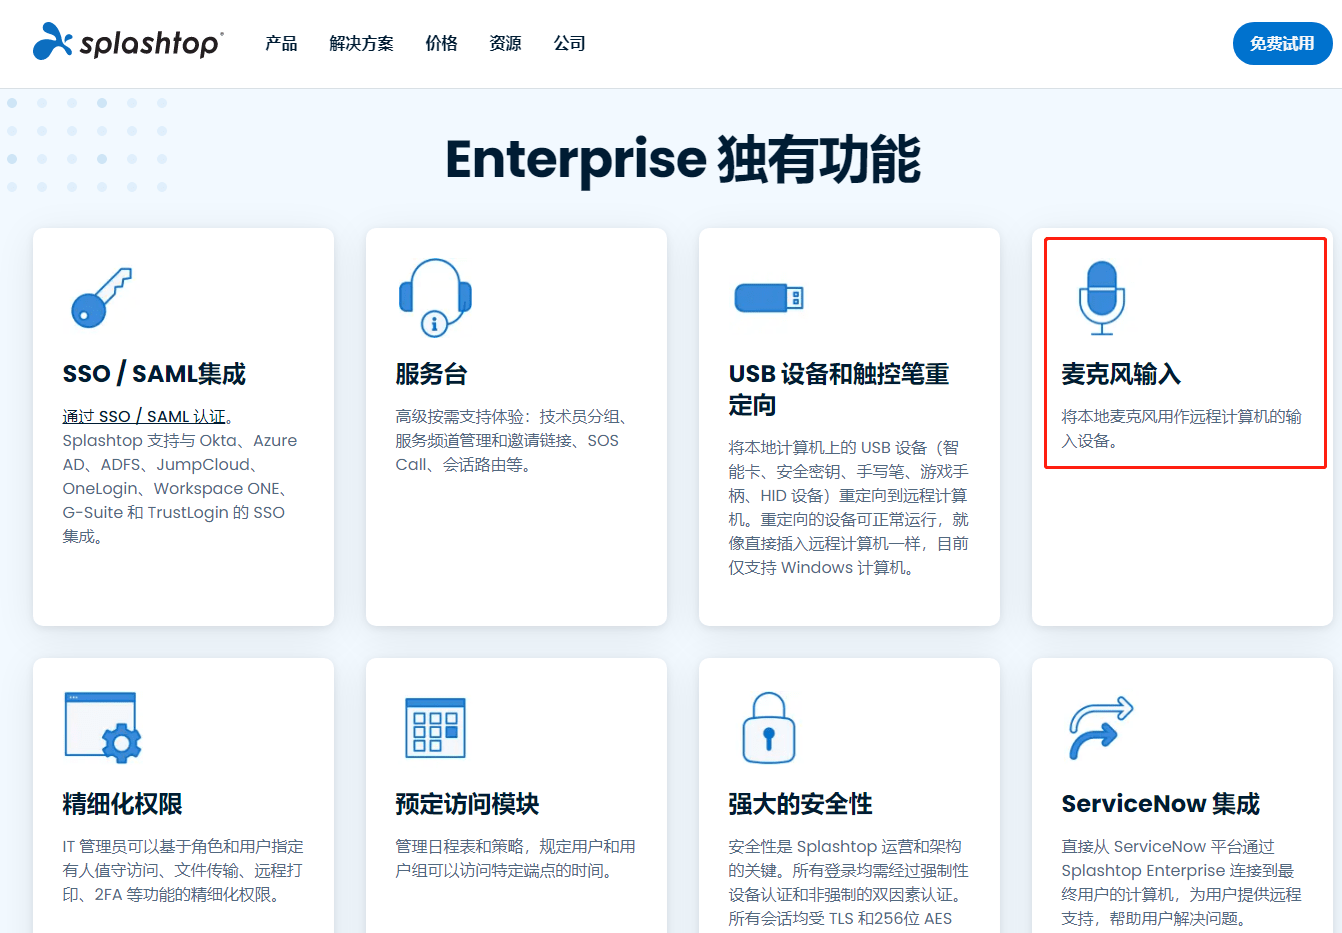Click the SSO / SAML集成 heading
The image size is (1342, 933).
click(154, 374)
